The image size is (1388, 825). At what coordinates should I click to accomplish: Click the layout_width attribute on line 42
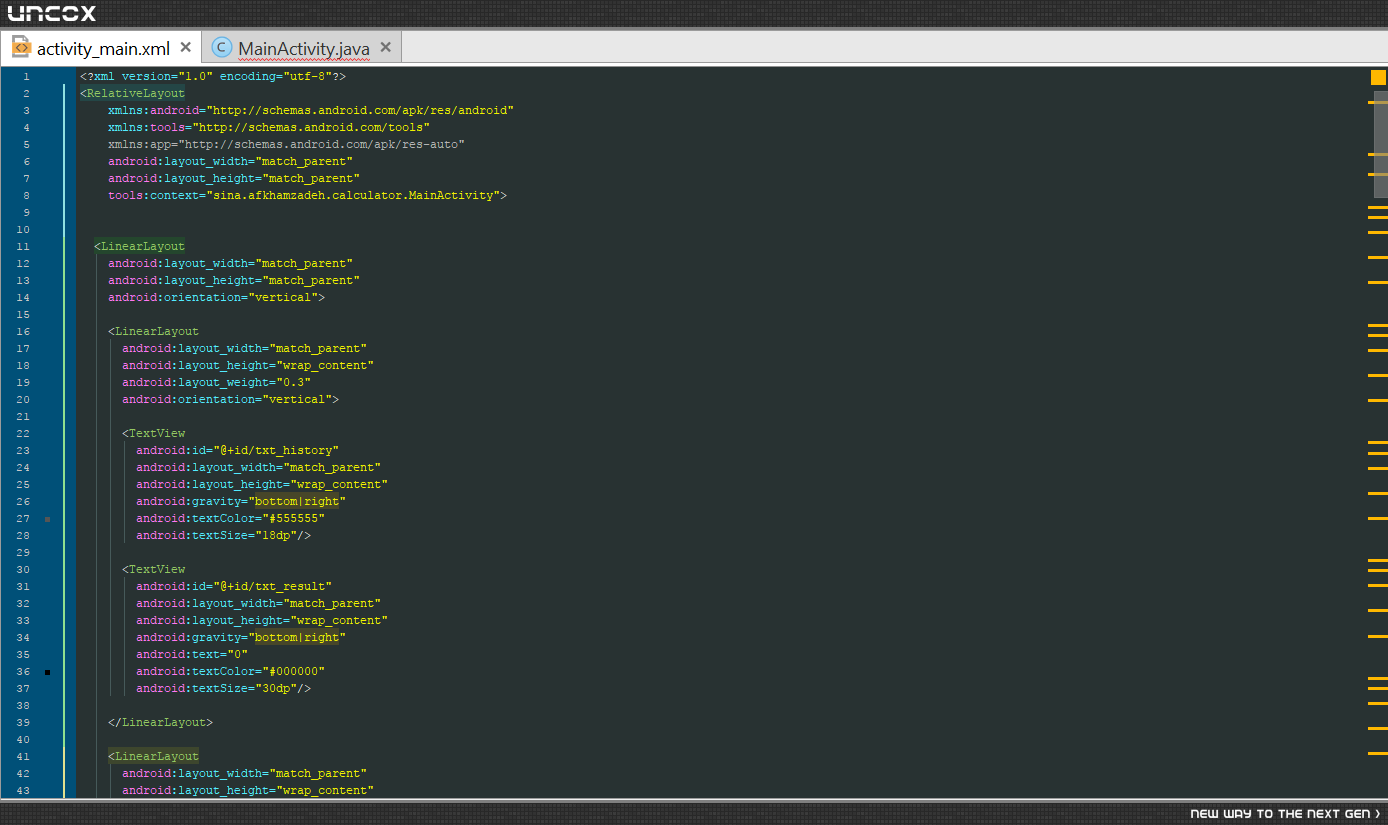244,773
